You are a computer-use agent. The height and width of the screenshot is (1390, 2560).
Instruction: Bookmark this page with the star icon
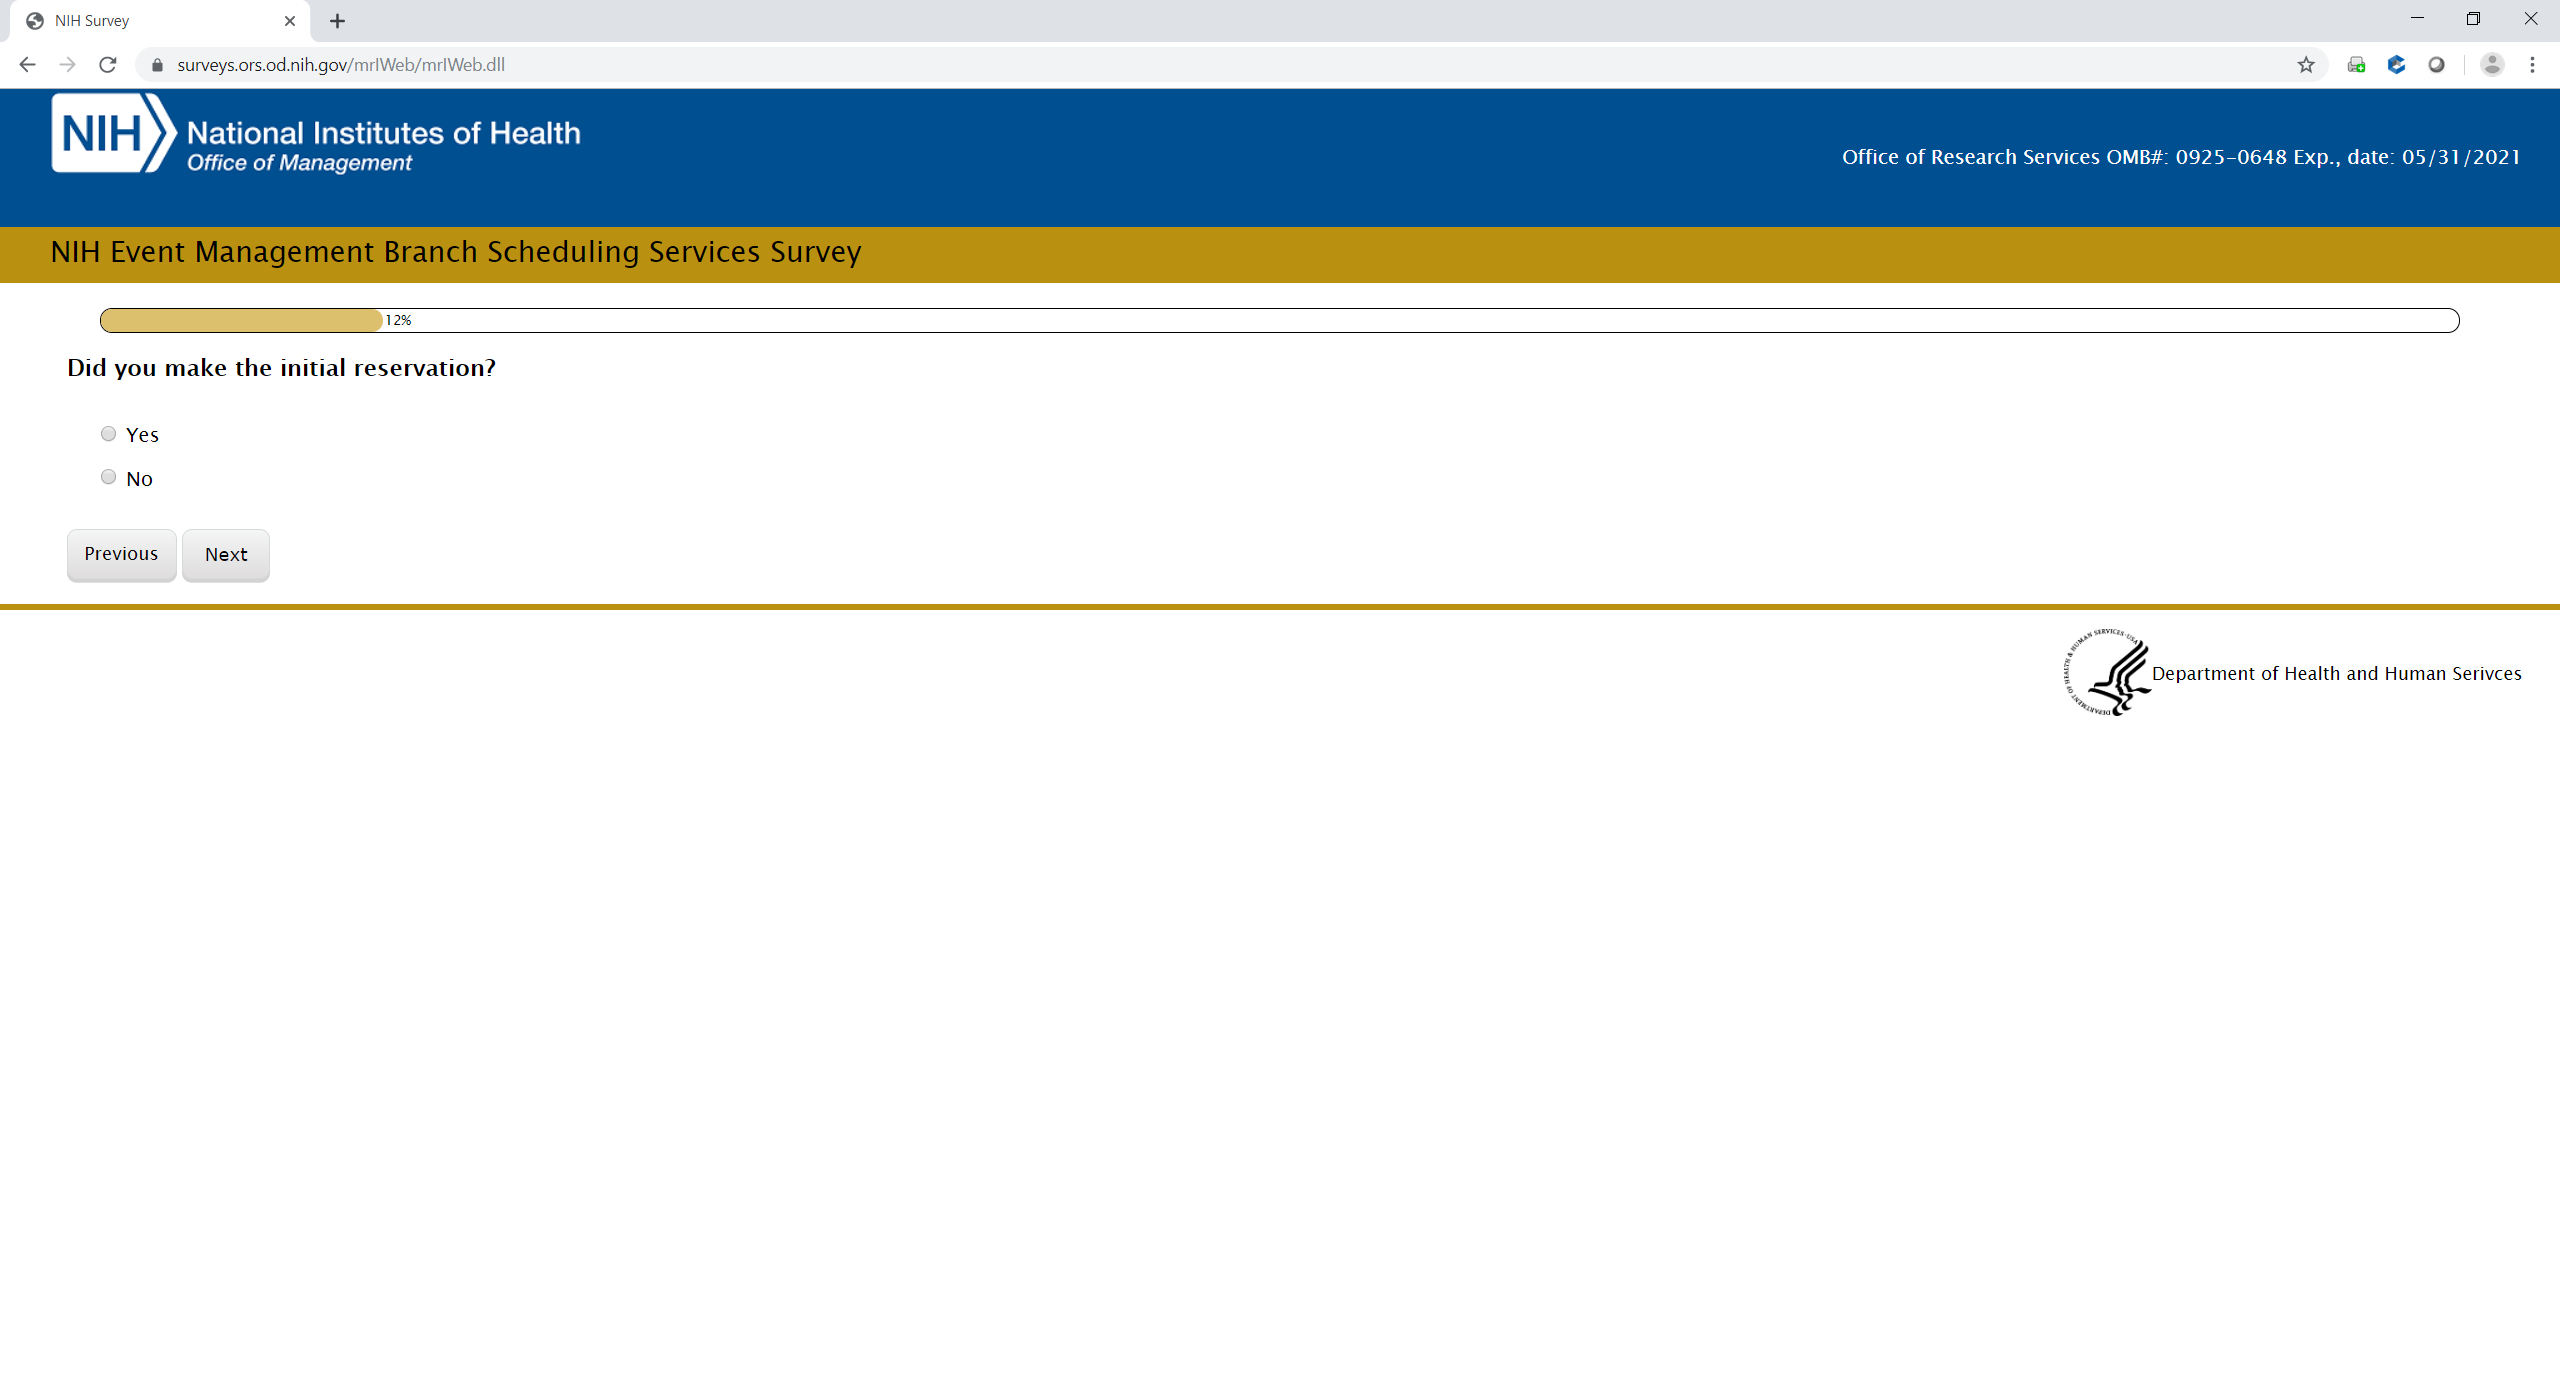(2306, 65)
